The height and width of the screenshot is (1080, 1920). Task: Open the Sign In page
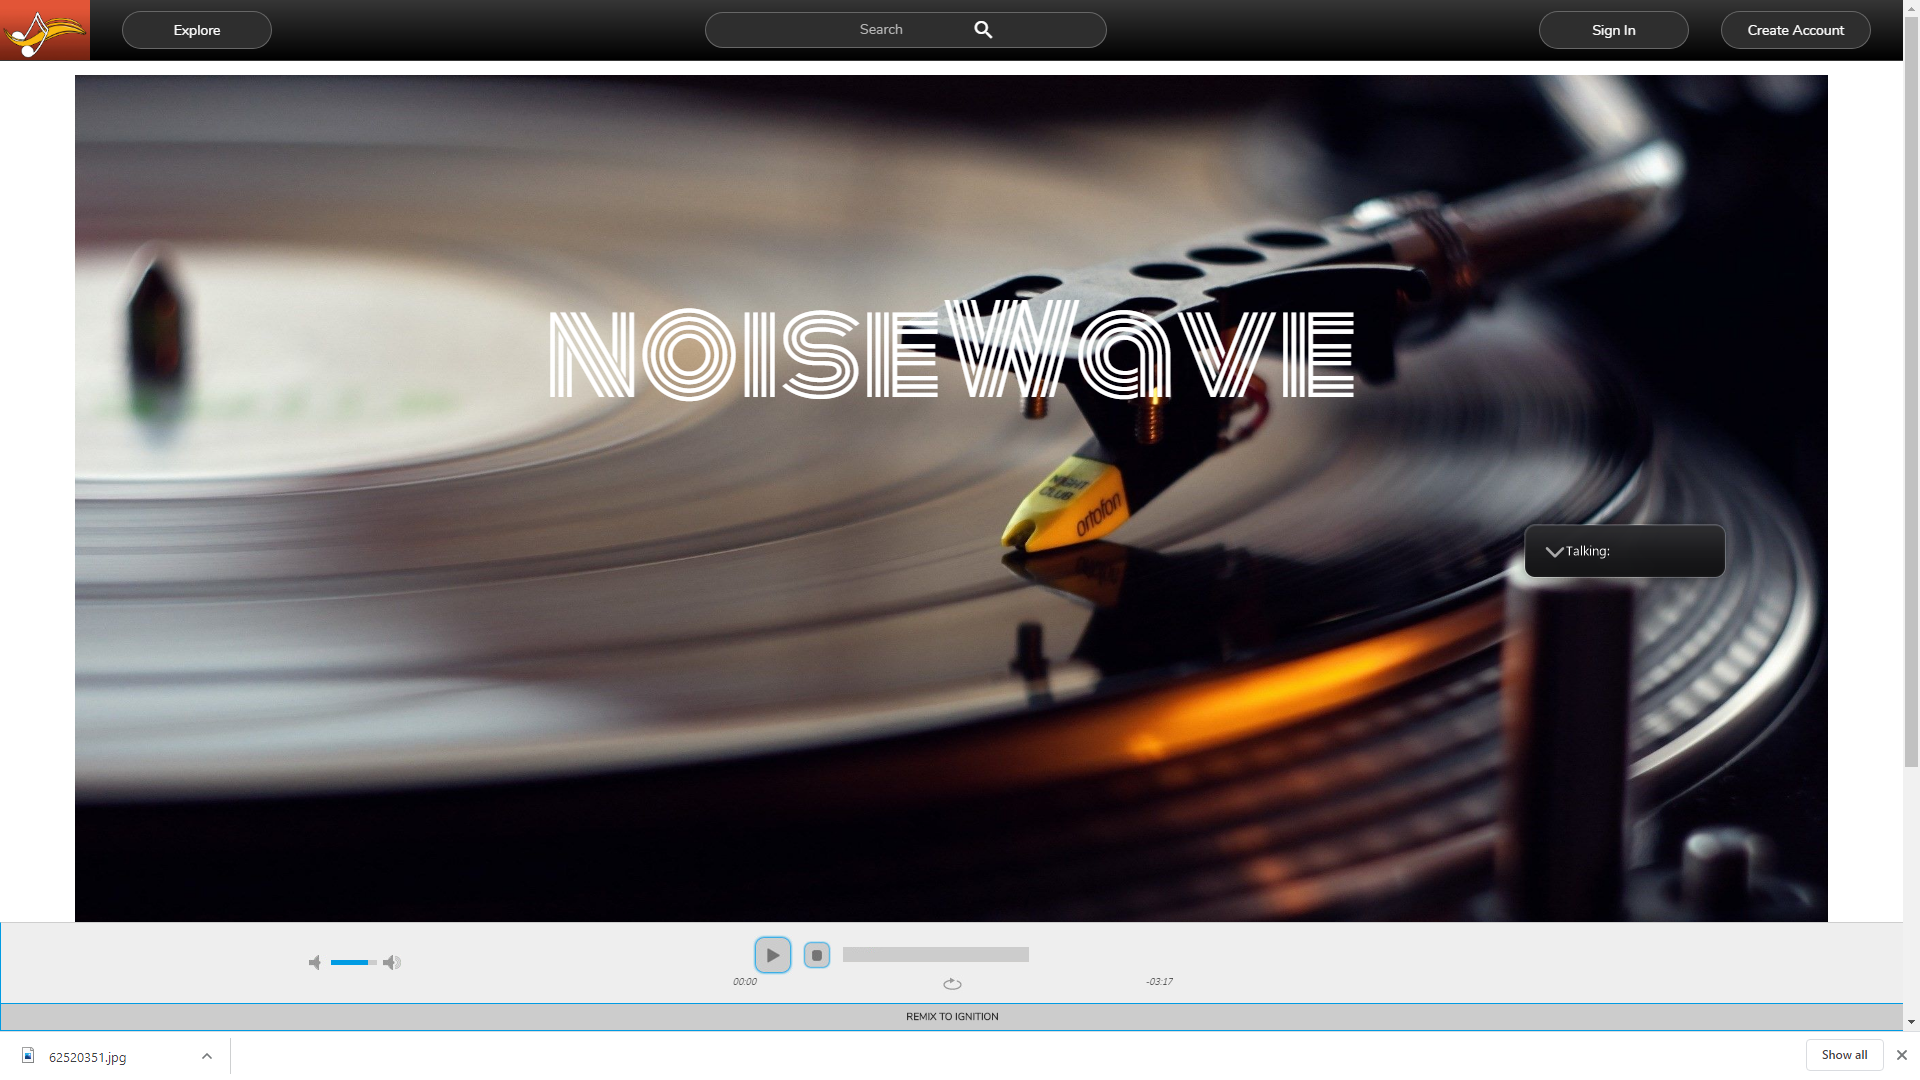(1613, 30)
